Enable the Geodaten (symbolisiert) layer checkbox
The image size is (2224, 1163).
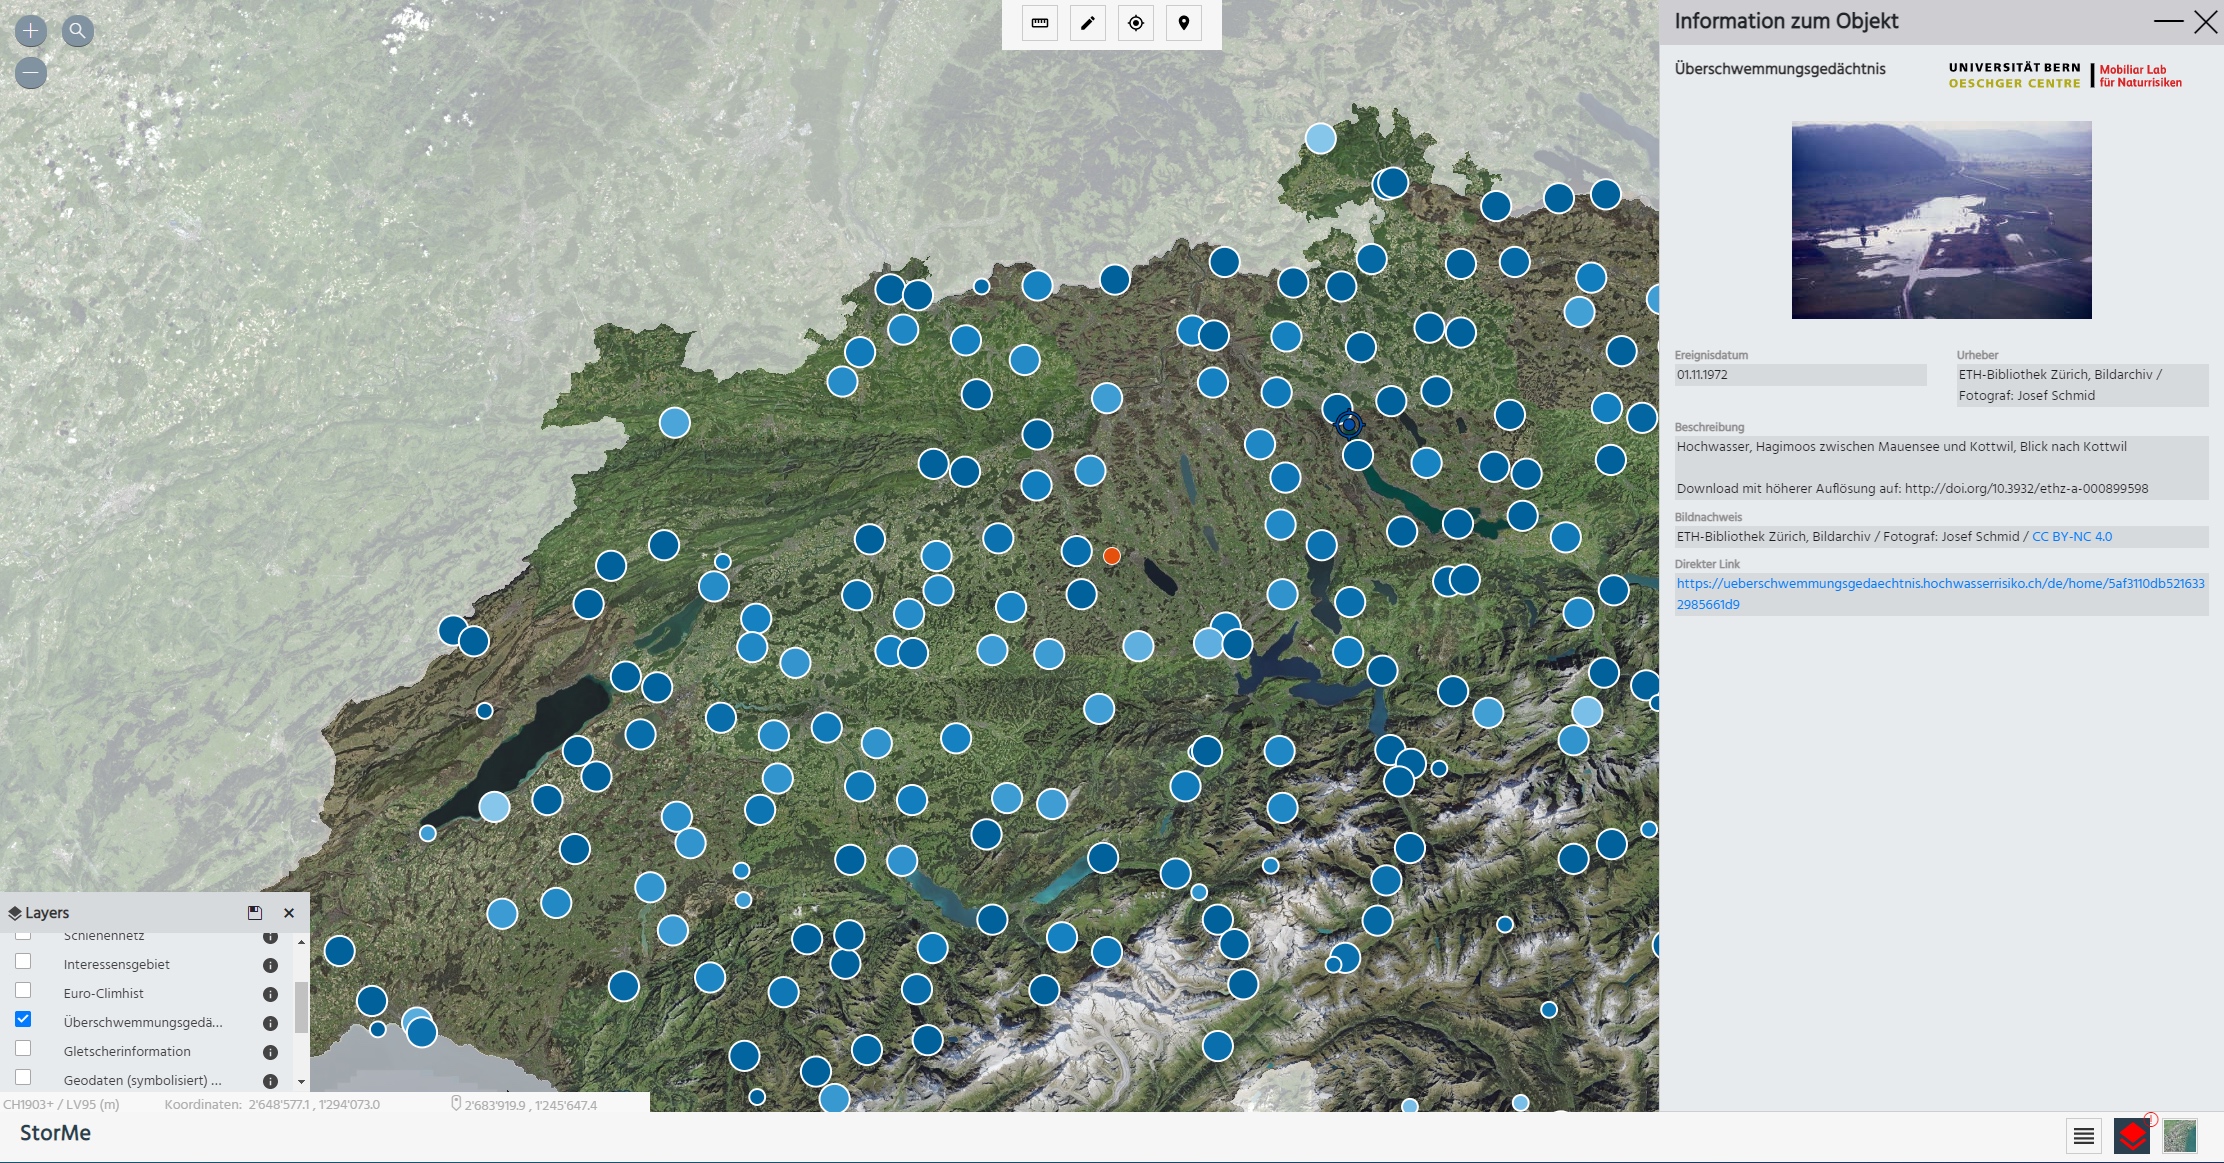tap(23, 1077)
